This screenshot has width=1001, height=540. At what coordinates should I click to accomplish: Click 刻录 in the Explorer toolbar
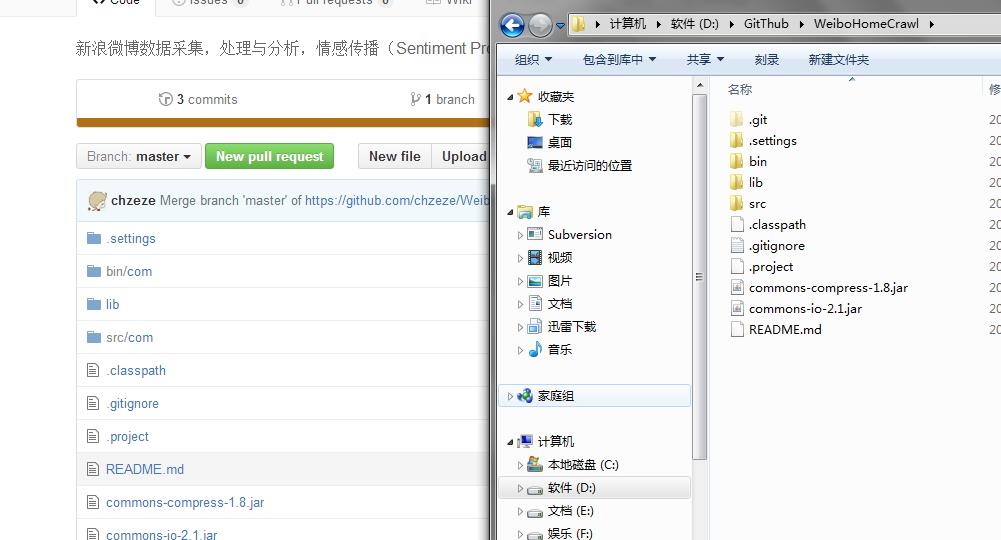767,59
